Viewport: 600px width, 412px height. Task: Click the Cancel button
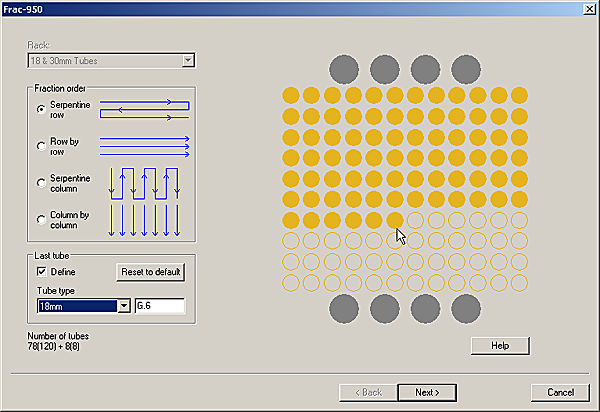click(560, 392)
